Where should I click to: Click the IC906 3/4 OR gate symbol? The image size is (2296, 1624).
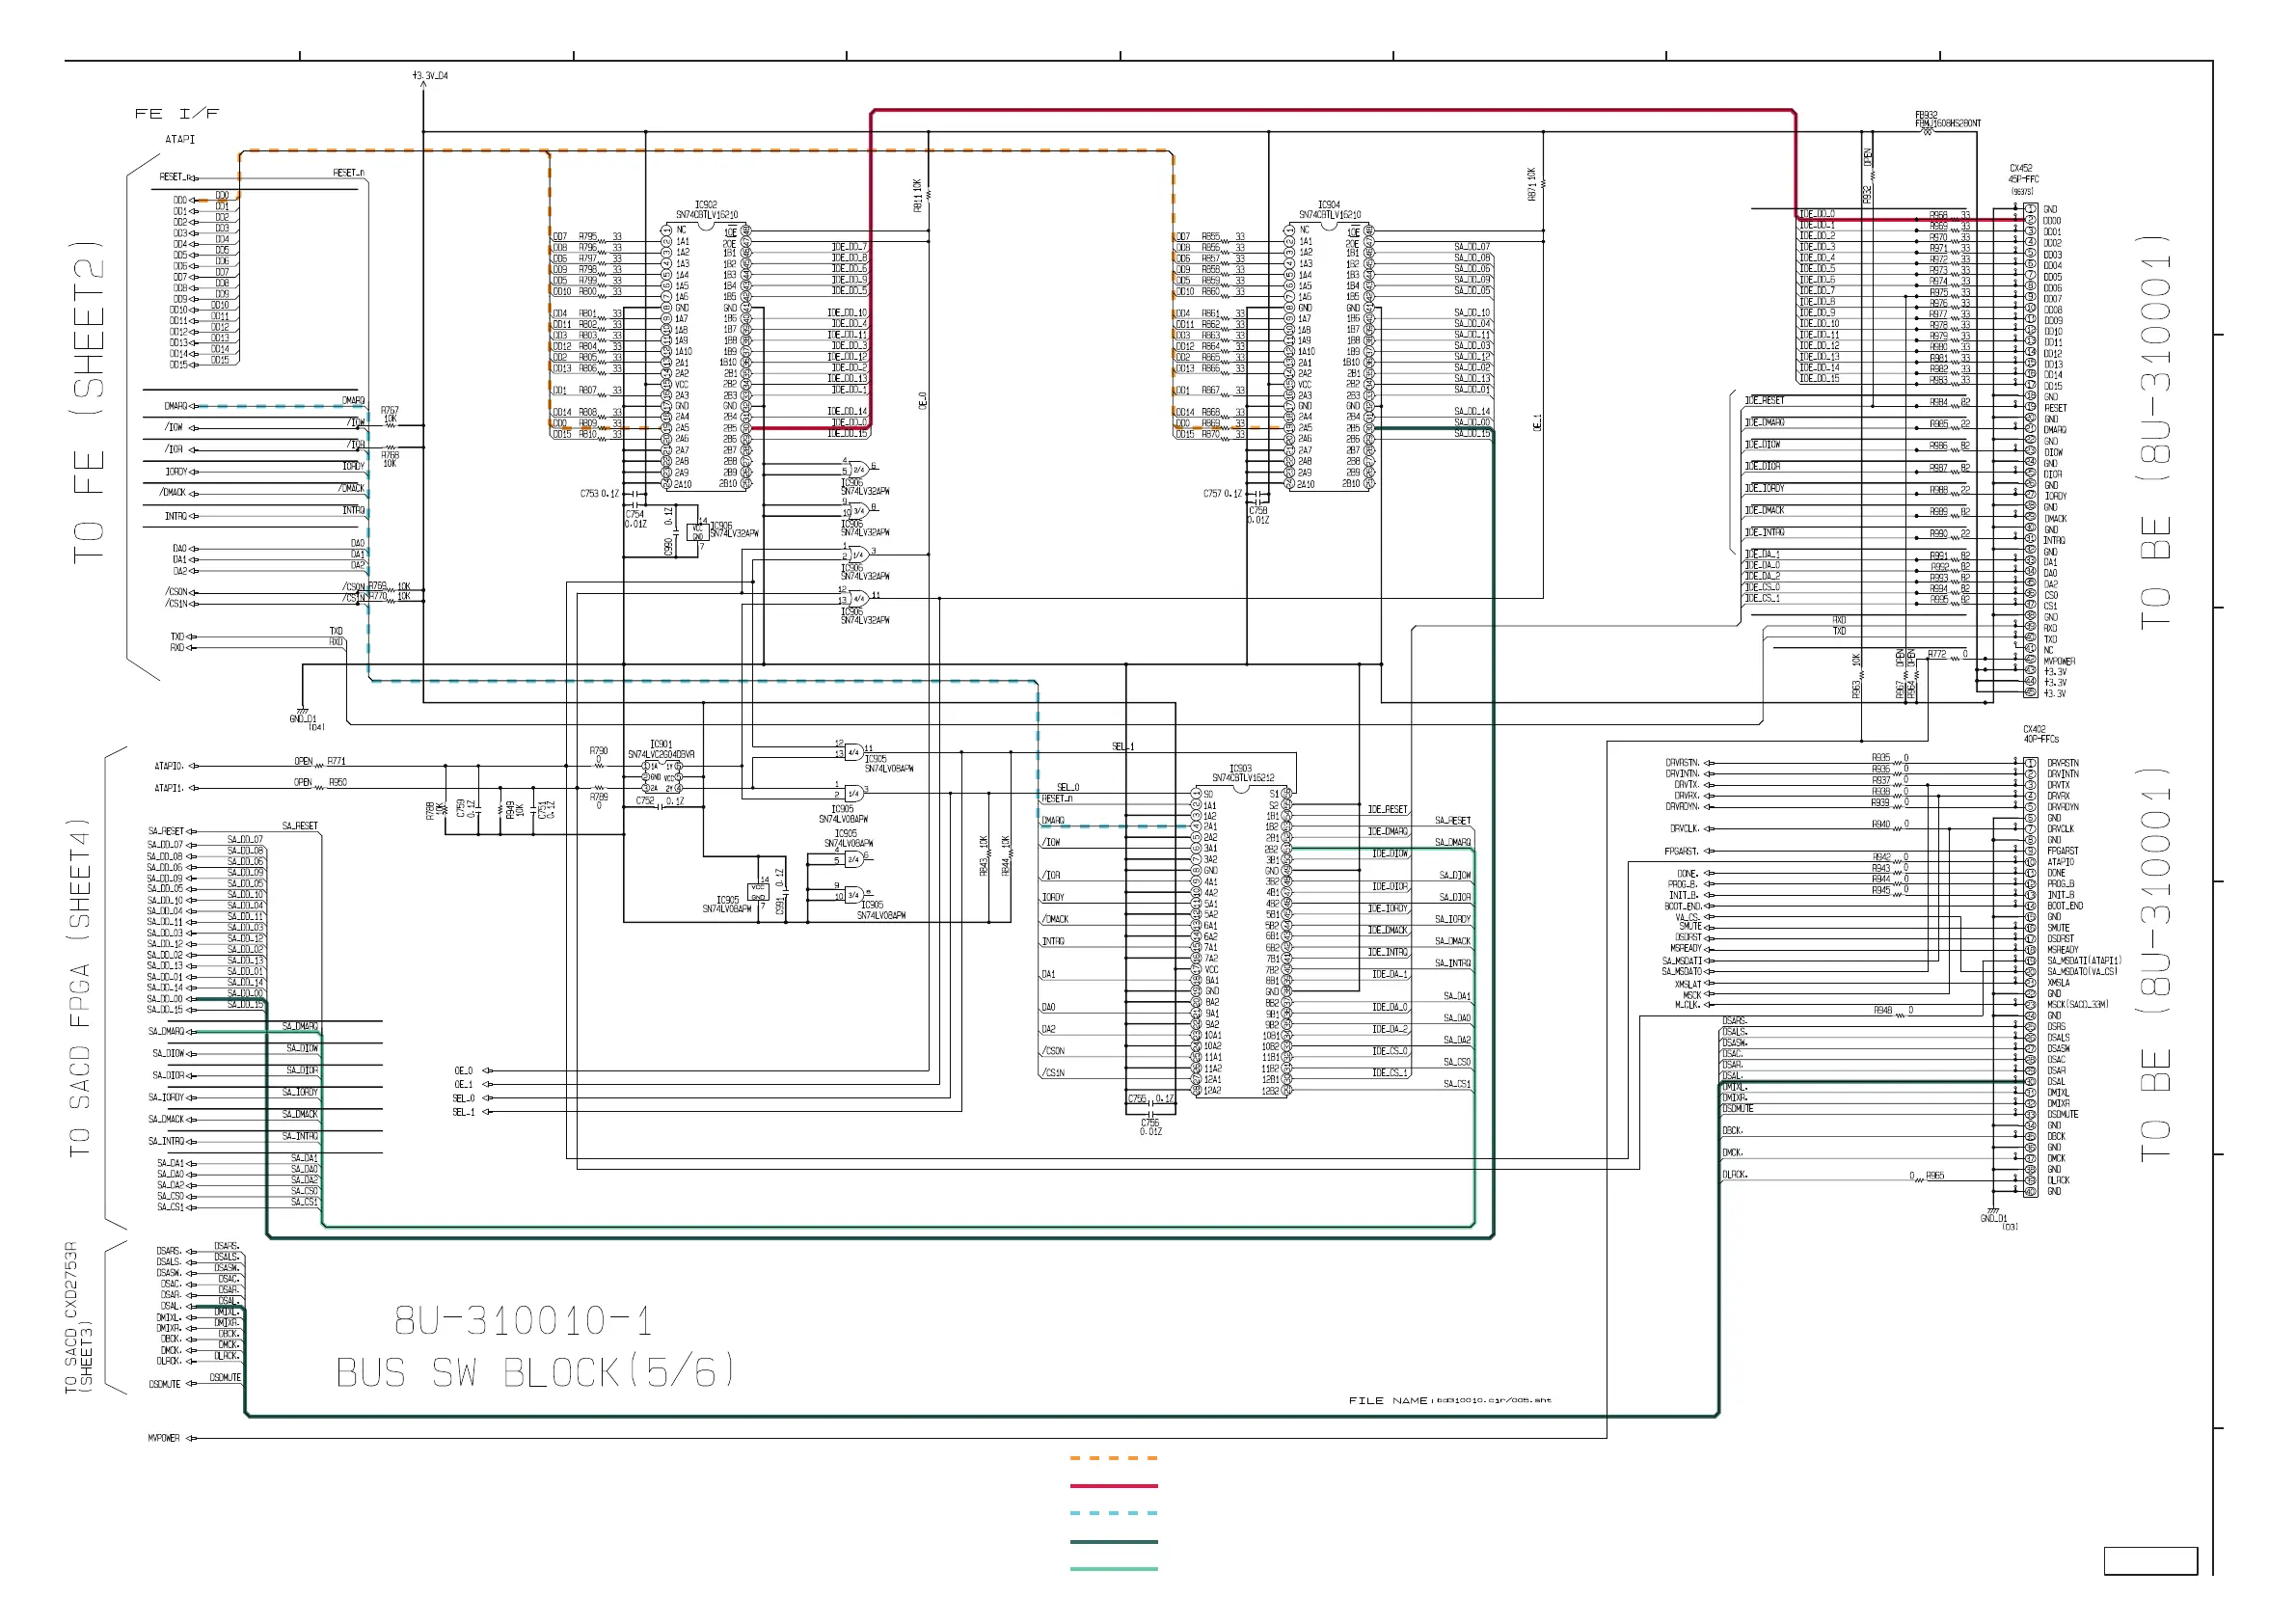[x=859, y=511]
